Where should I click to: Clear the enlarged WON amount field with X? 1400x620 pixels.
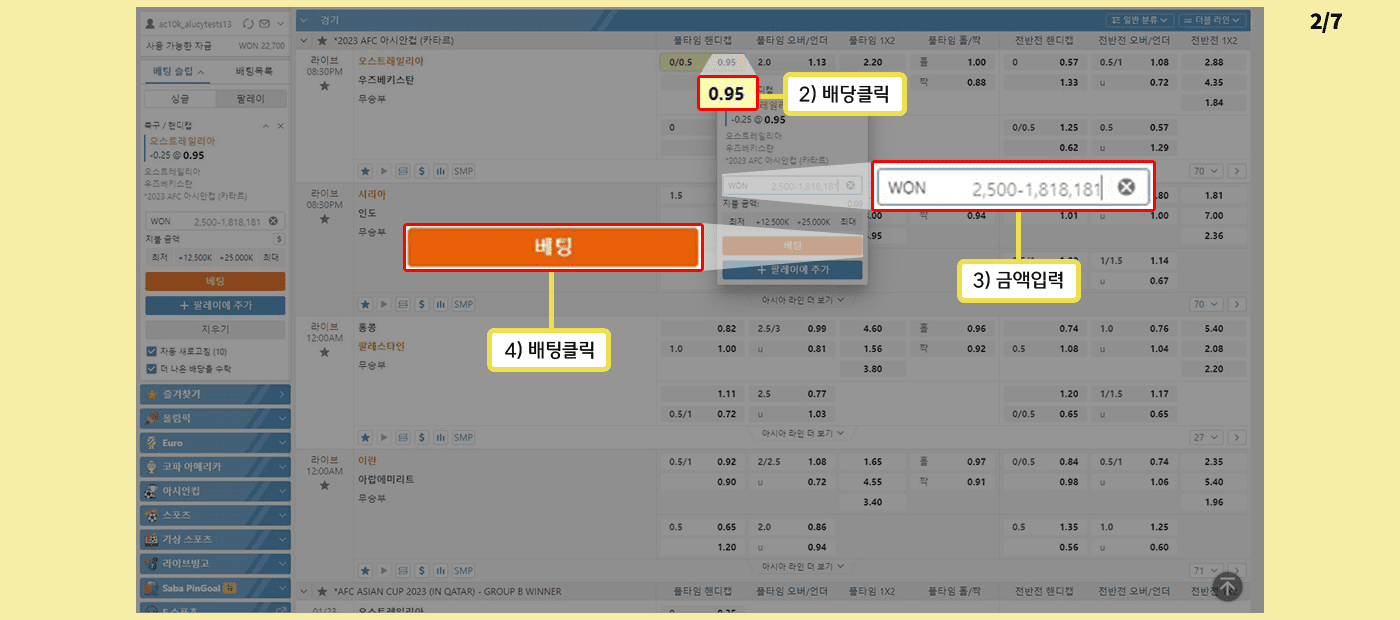pyautogui.click(x=1126, y=187)
